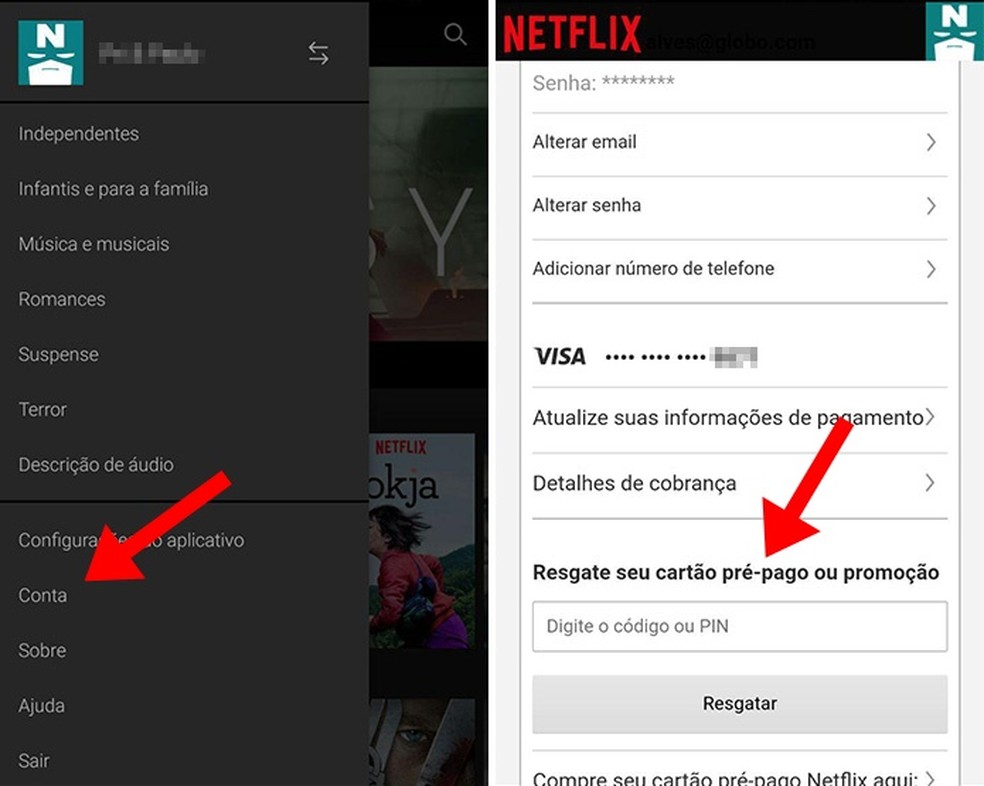This screenshot has width=984, height=786.
Task: Open the Alterar email option
Action: click(x=740, y=144)
